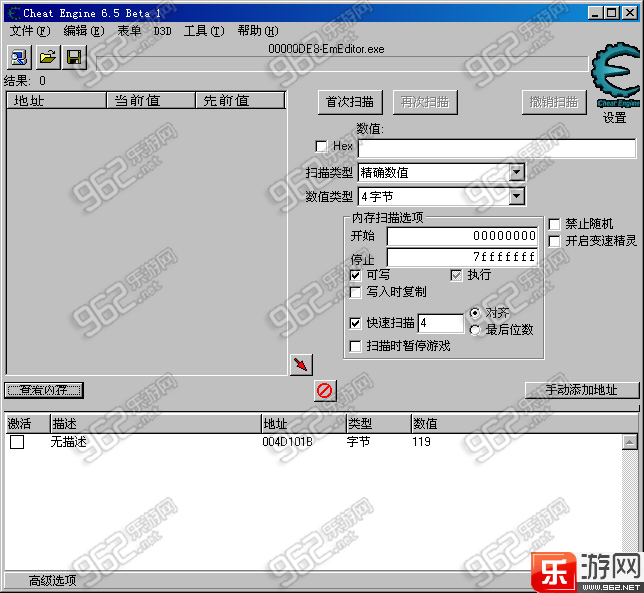This screenshot has height=593, width=644.
Task: Open the process selector icon
Action: (x=19, y=57)
